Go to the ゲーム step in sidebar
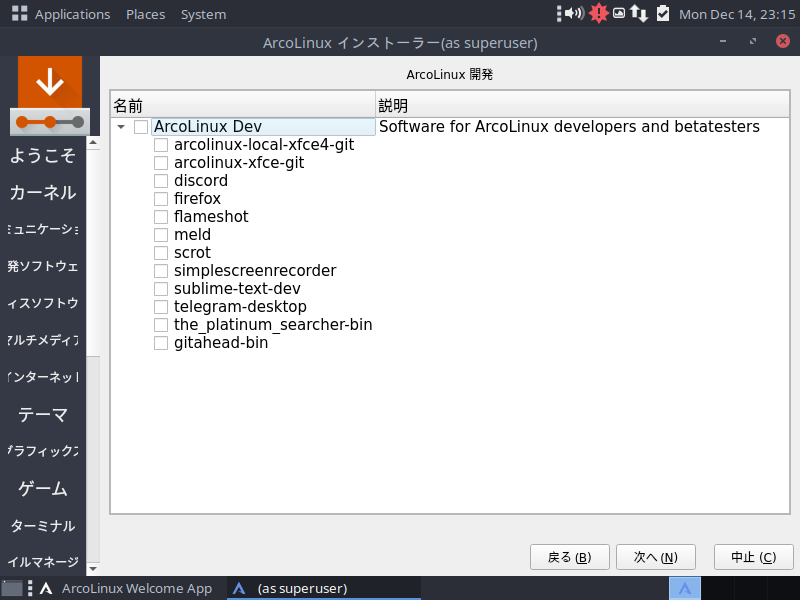 43,488
